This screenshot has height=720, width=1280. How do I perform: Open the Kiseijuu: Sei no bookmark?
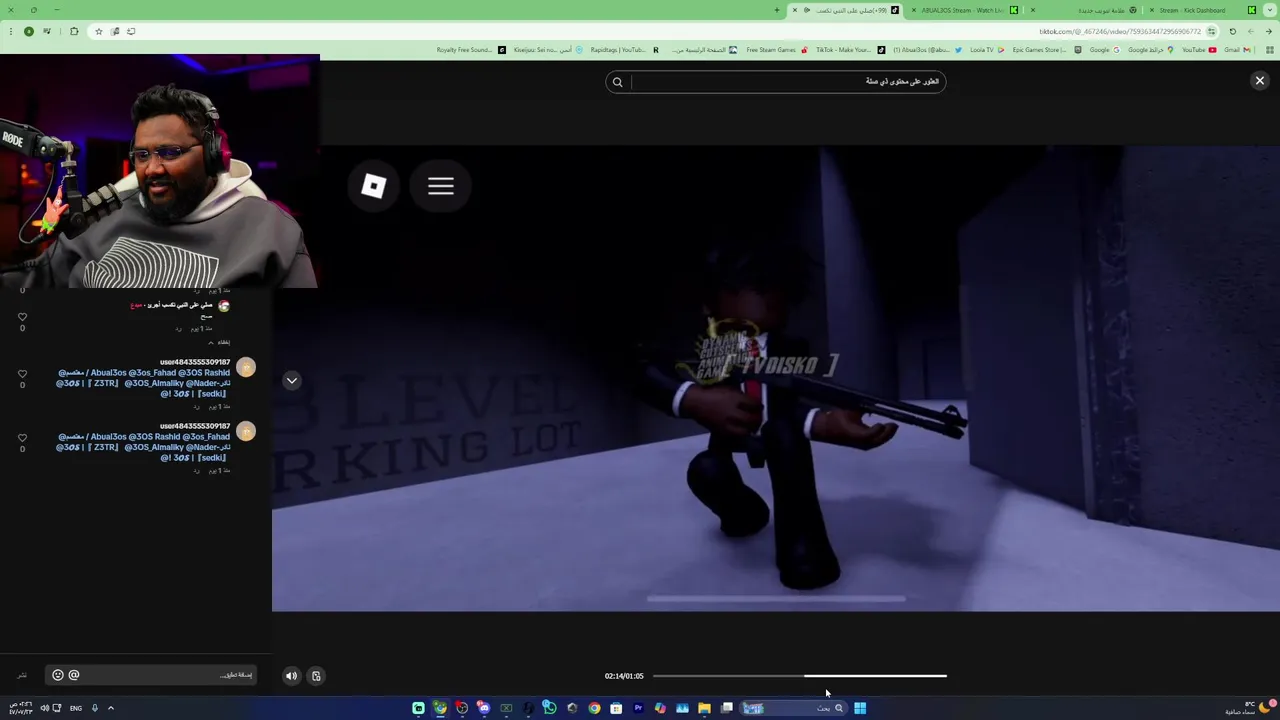(x=547, y=50)
